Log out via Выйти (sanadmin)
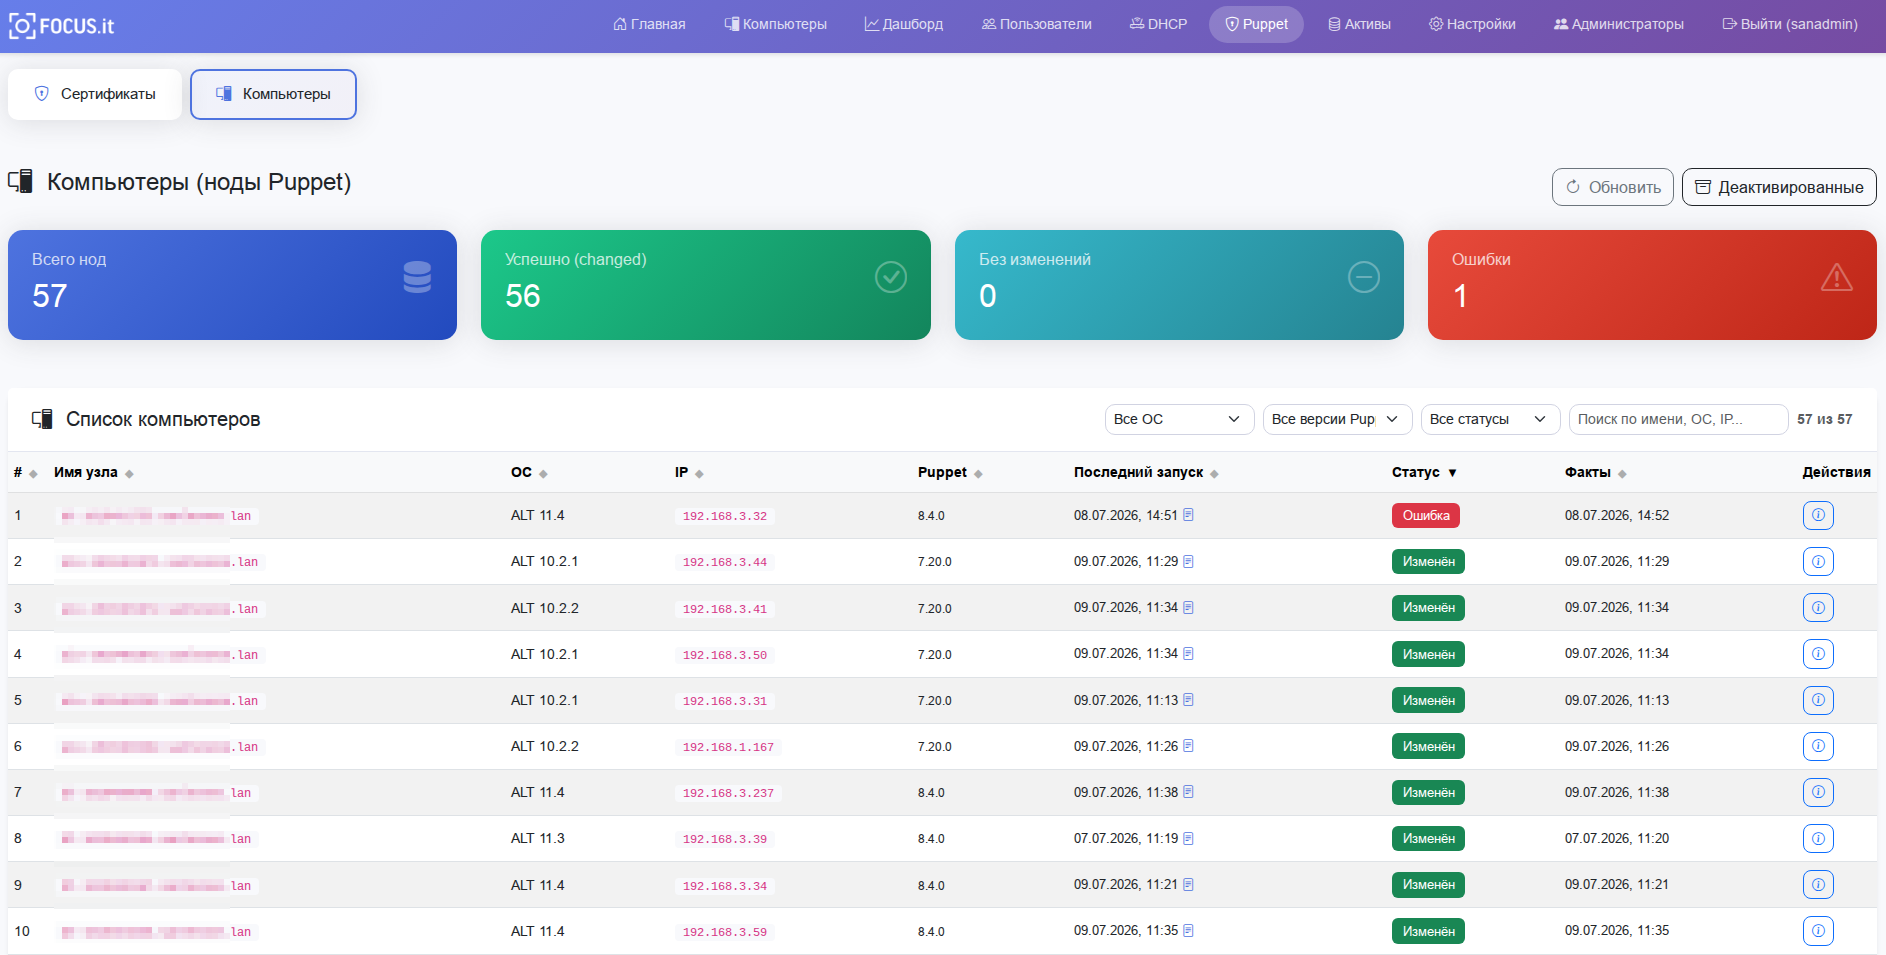Viewport: 1886px width, 955px height. (1790, 24)
